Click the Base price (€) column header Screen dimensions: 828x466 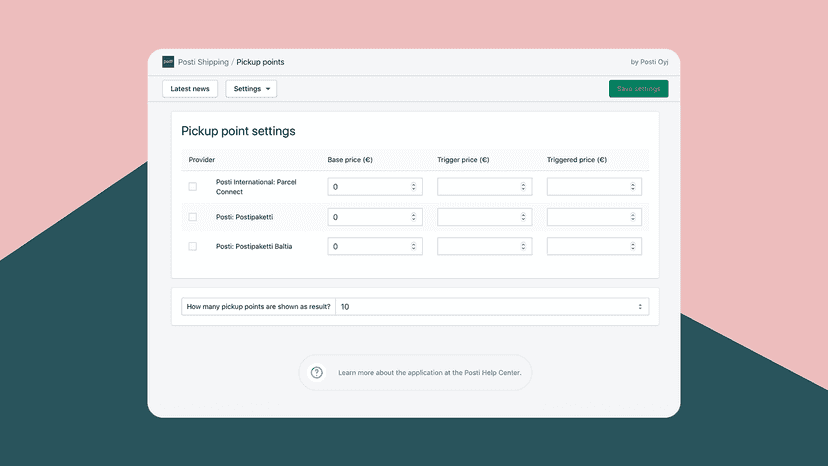coord(350,160)
